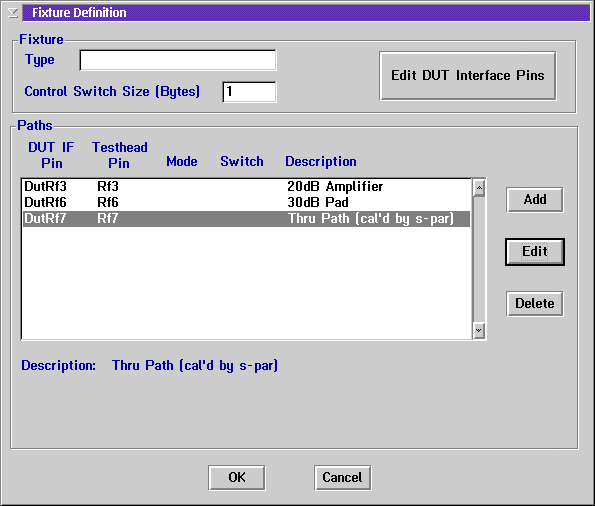Viewport: 595px width, 506px height.
Task: Click the Description column header
Action: click(x=321, y=161)
